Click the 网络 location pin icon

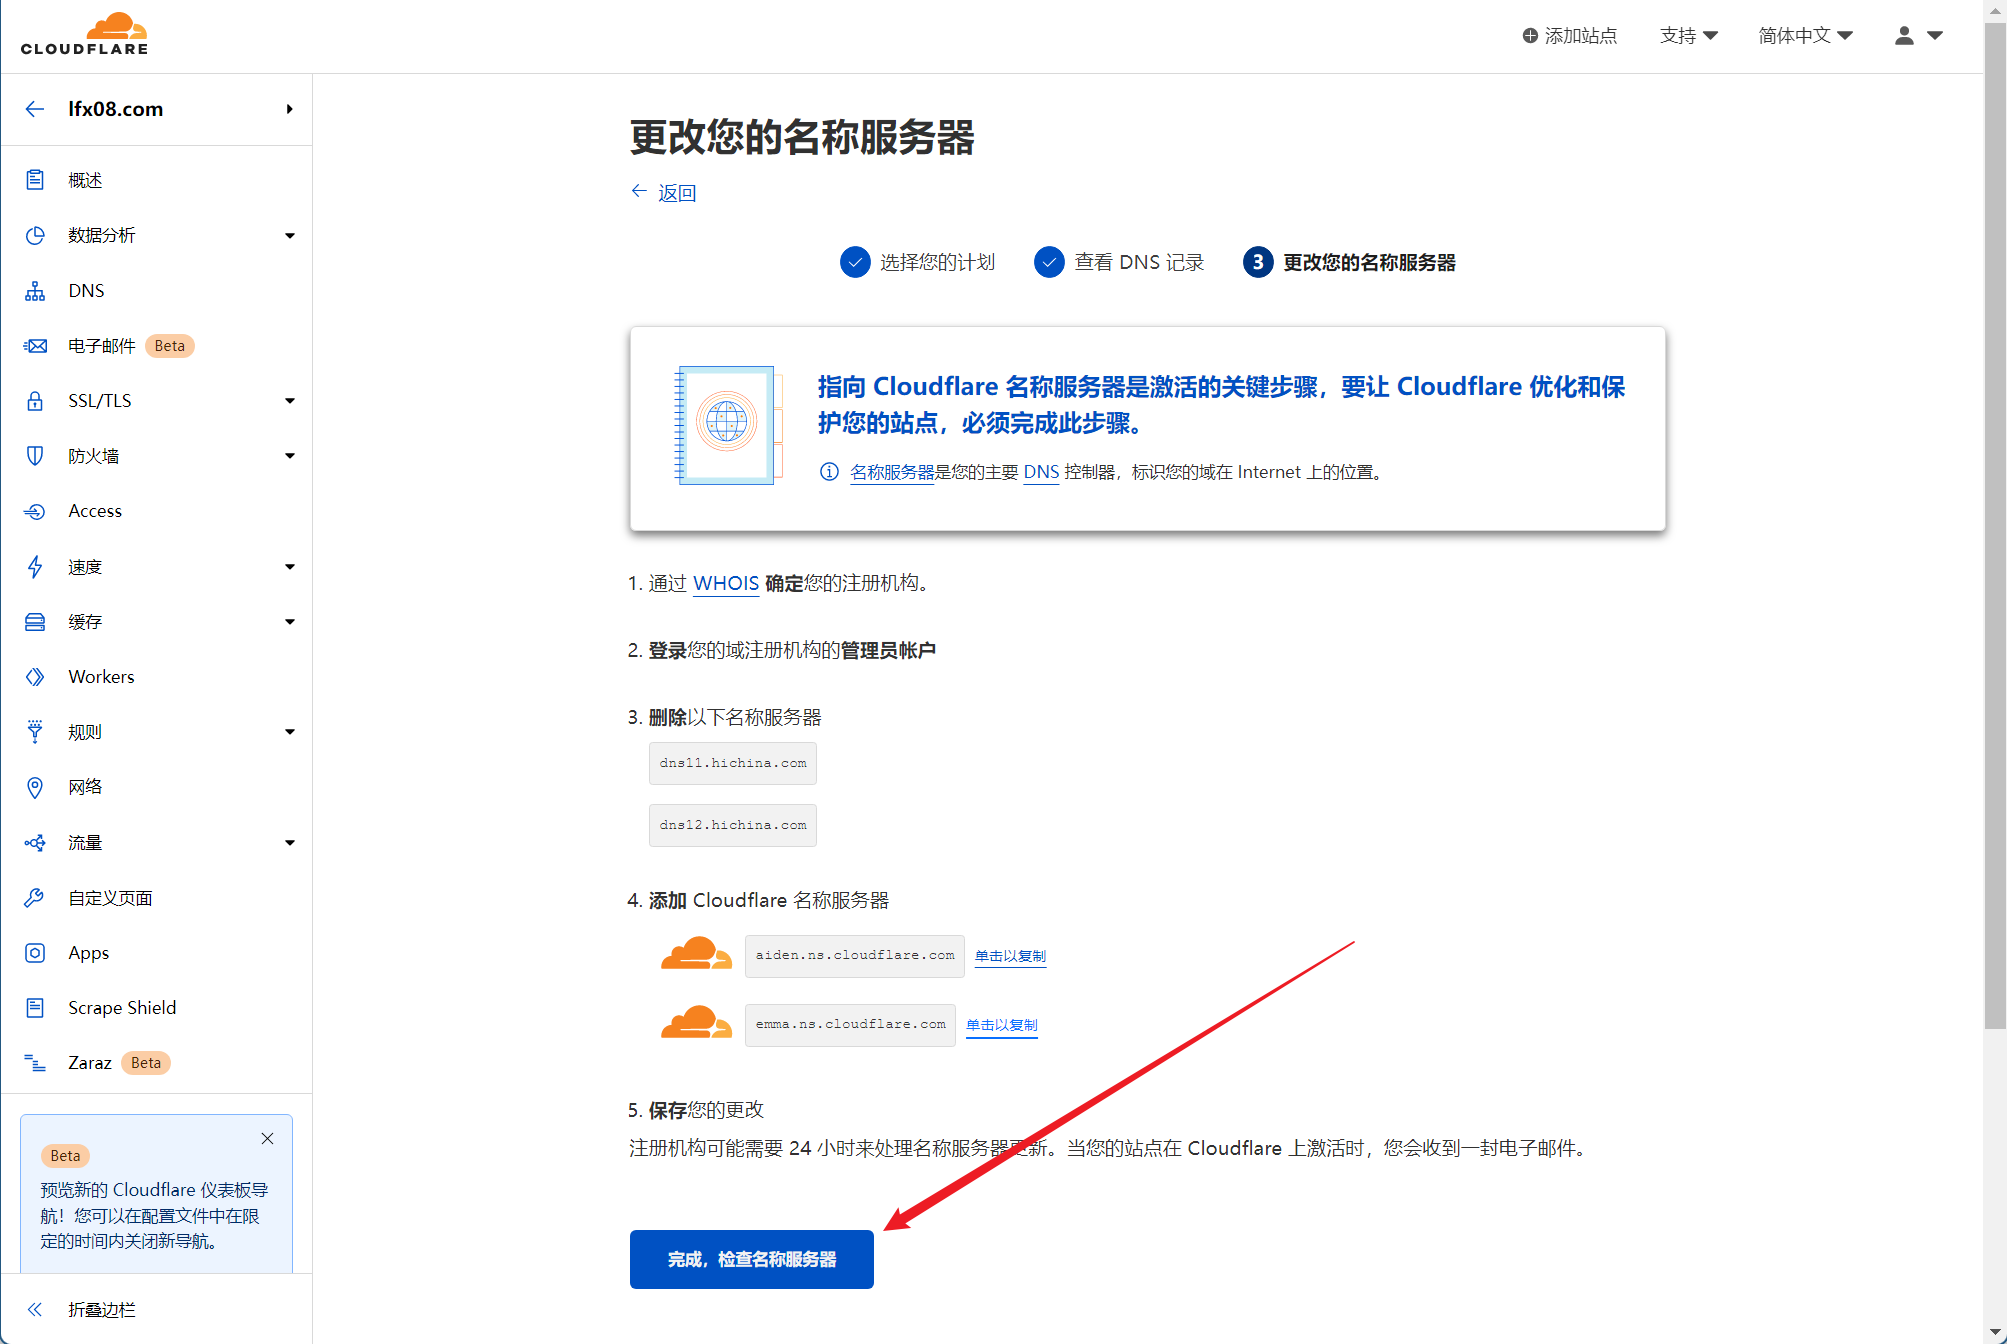[35, 787]
